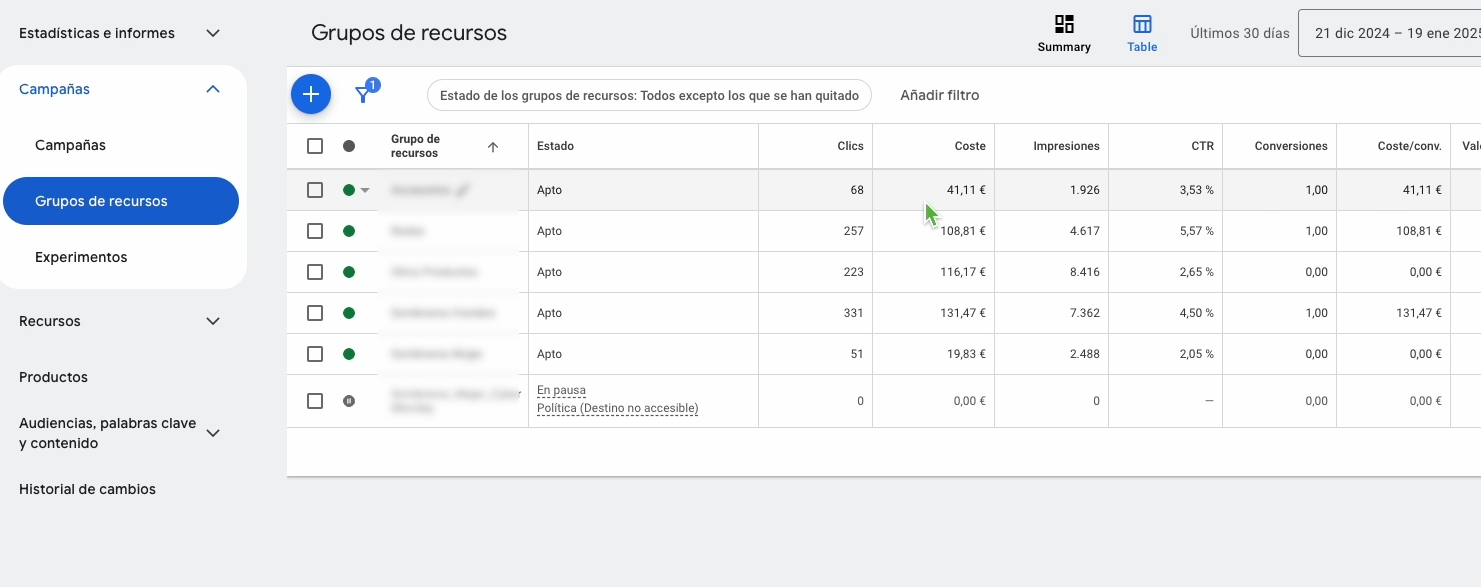Click the blue plus create button
The height and width of the screenshot is (587, 1481).
point(311,94)
